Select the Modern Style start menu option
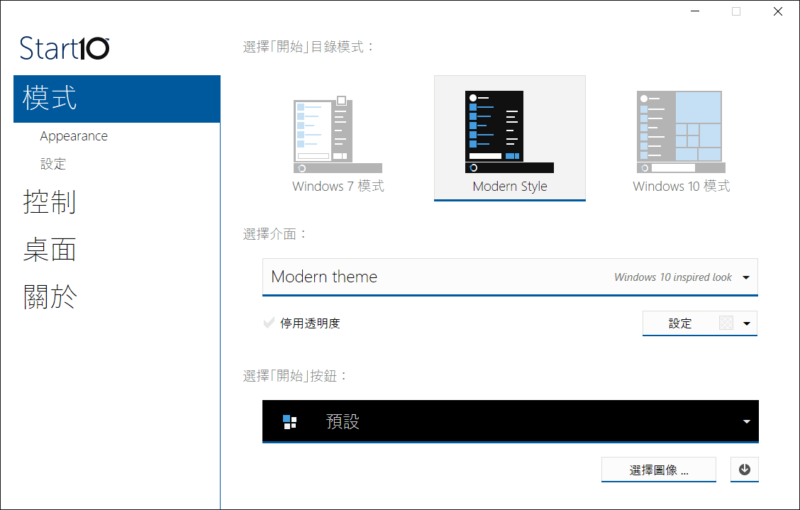The height and width of the screenshot is (510, 800). [x=510, y=138]
